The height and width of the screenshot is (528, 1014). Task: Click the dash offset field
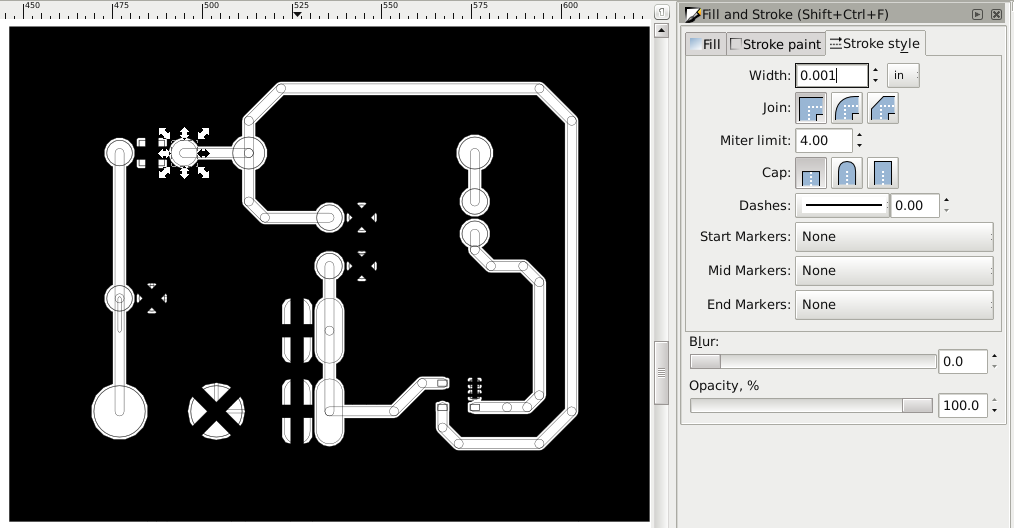pyautogui.click(x=914, y=206)
